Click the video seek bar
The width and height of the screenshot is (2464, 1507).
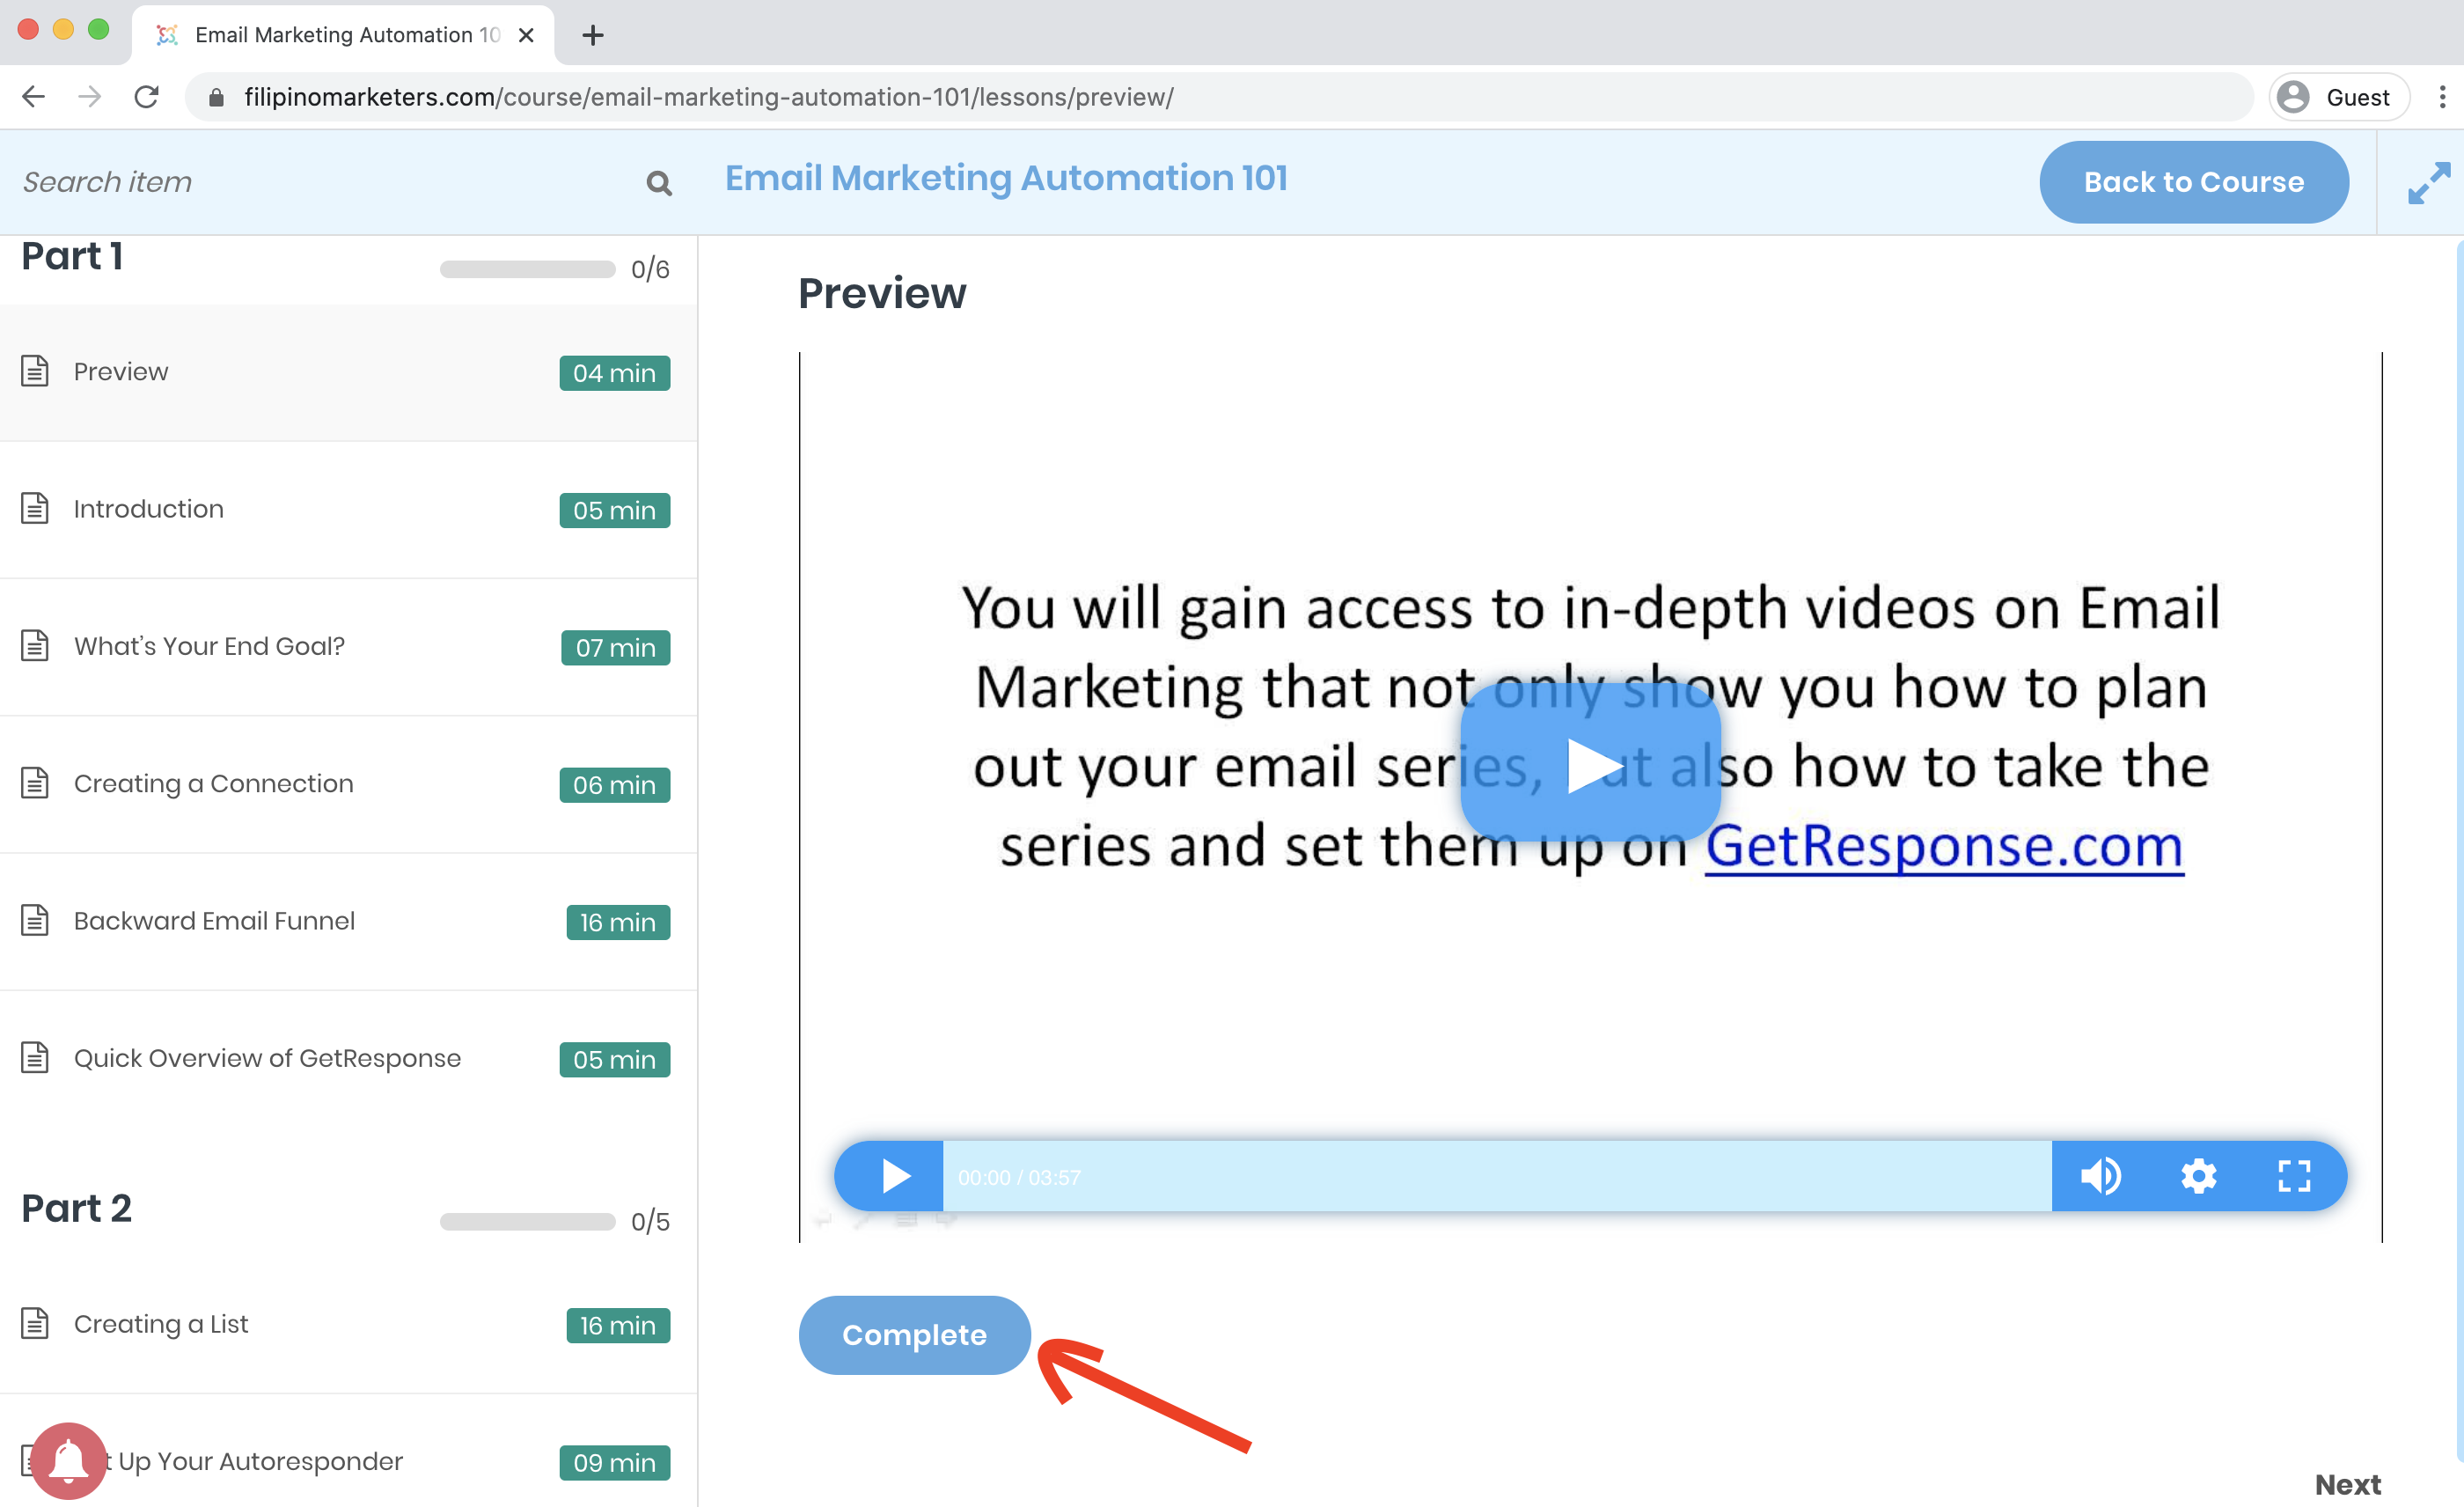(1497, 1176)
